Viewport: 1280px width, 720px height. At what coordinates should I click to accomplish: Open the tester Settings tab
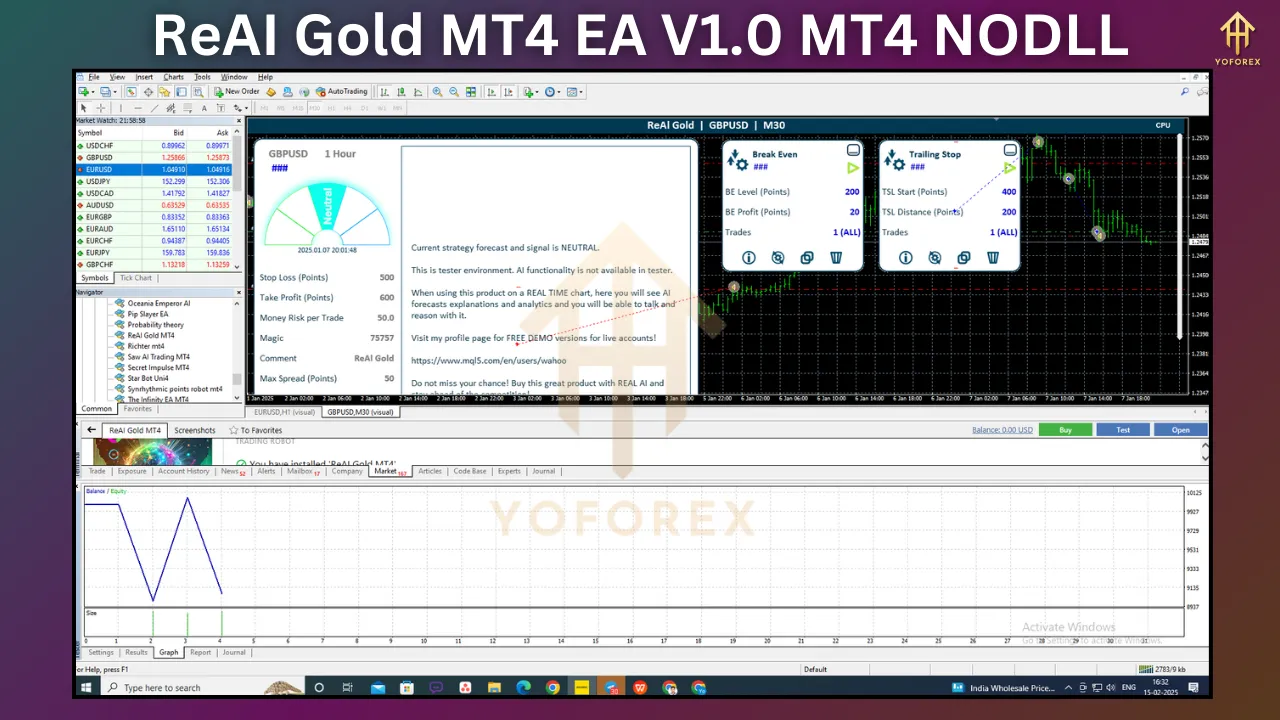(101, 652)
